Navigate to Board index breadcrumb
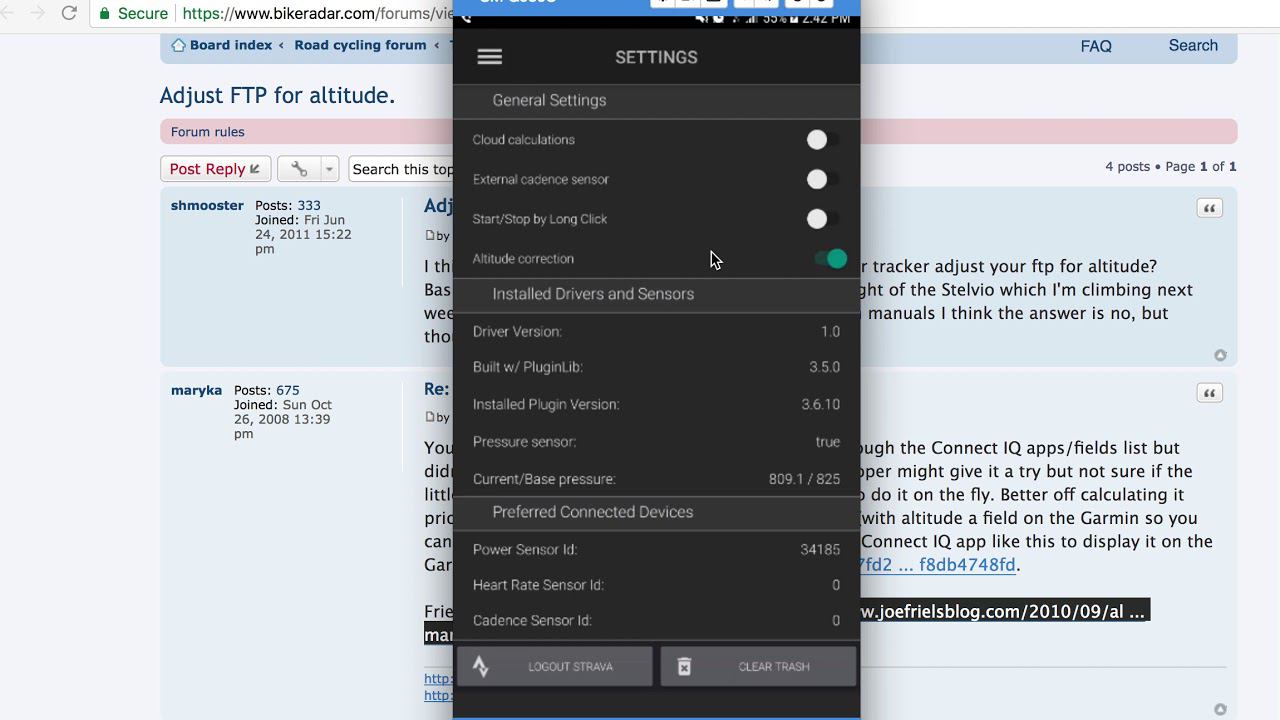This screenshot has height=720, width=1280. click(231, 45)
